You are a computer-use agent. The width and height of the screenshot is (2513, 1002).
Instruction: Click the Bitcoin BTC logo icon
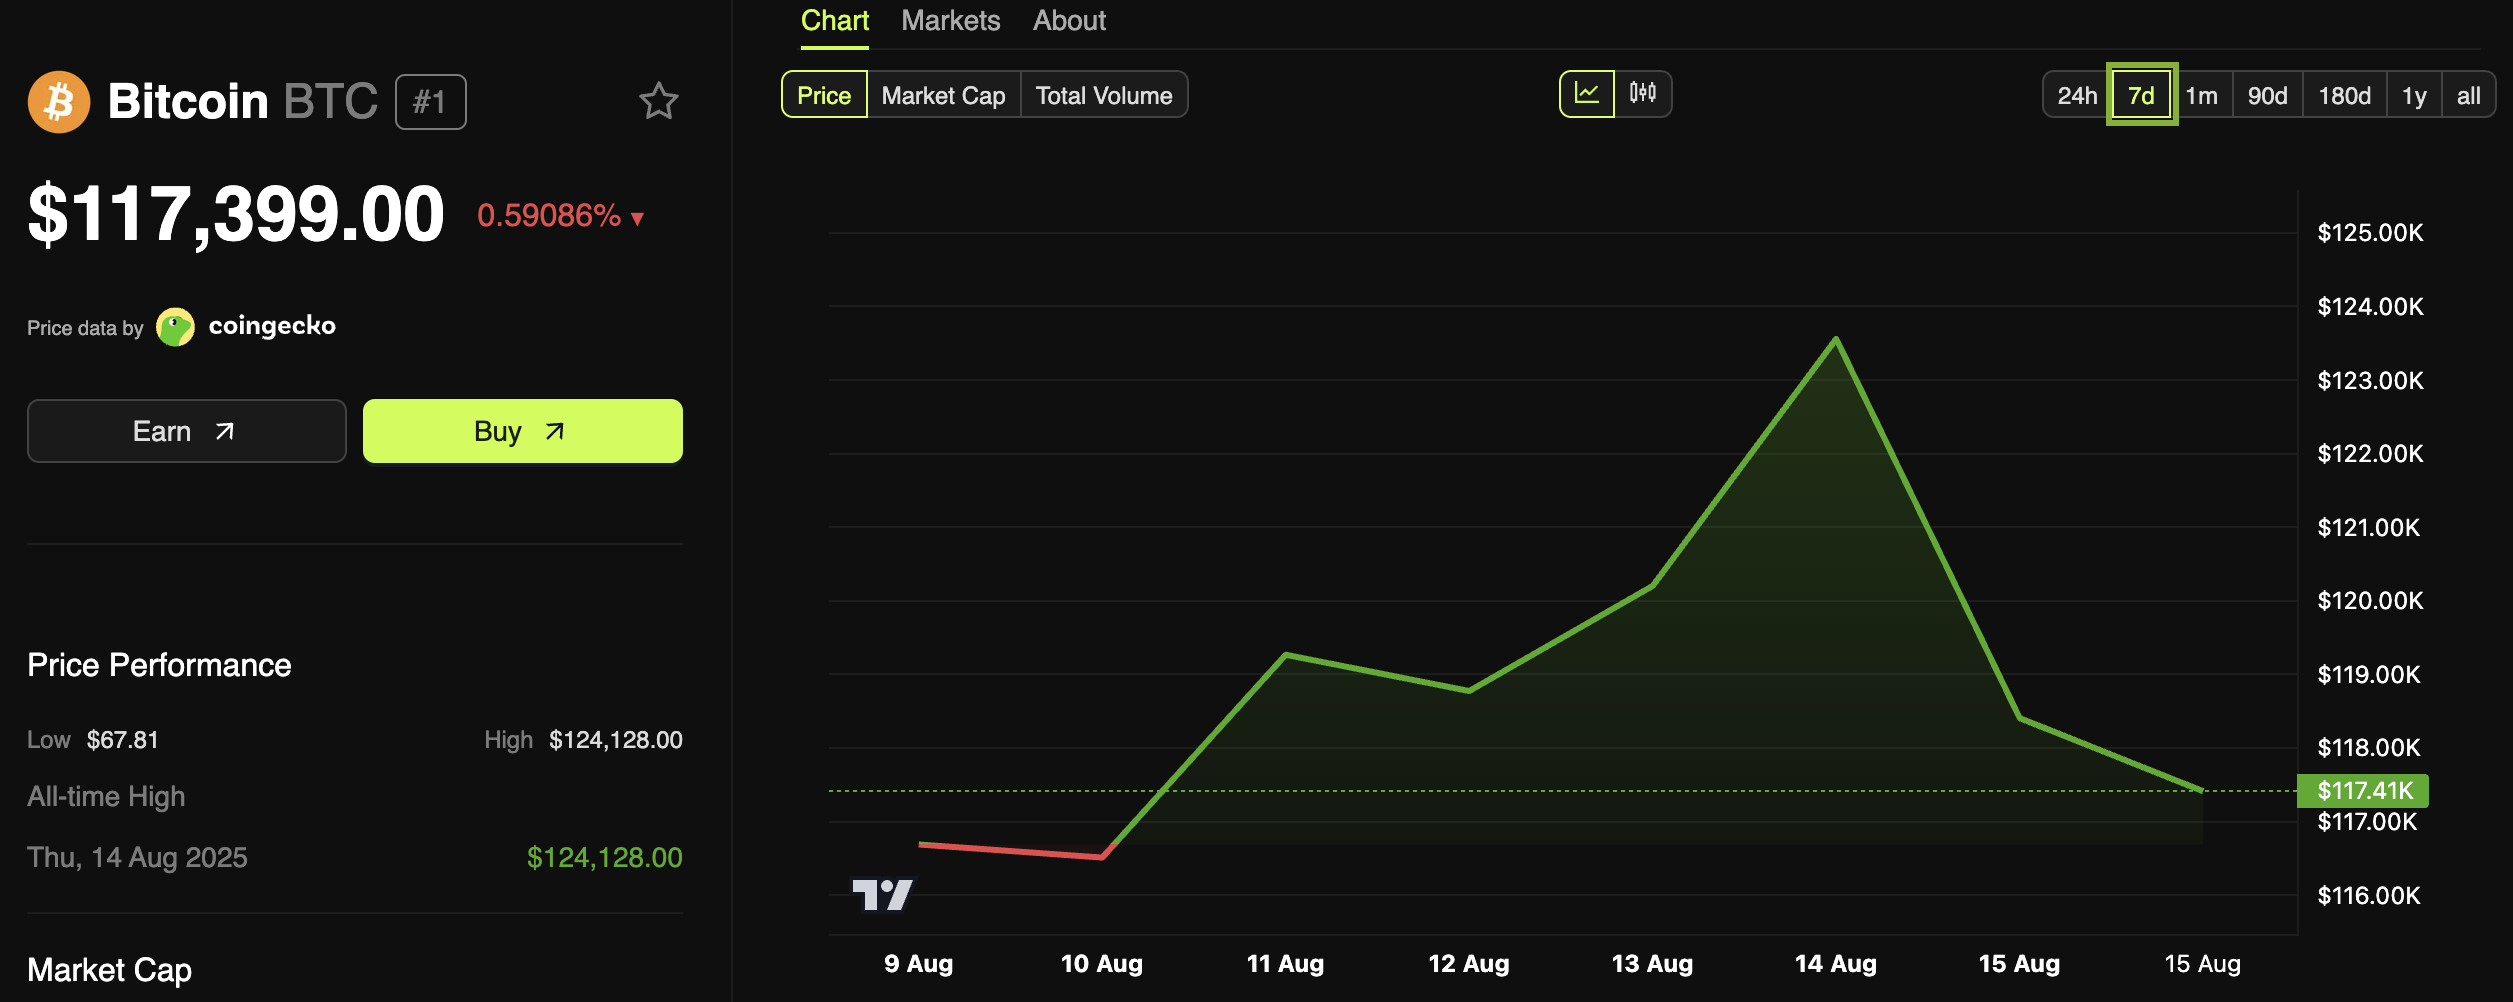pos(57,100)
